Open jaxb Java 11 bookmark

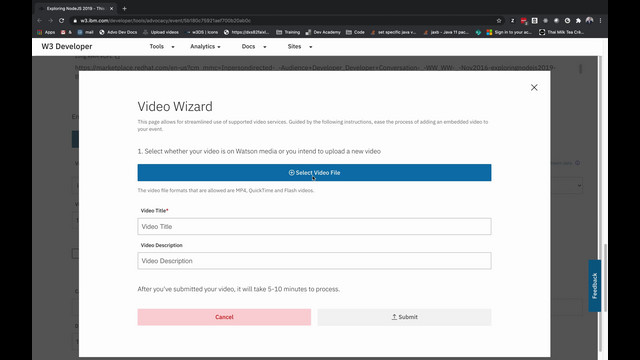[446, 32]
